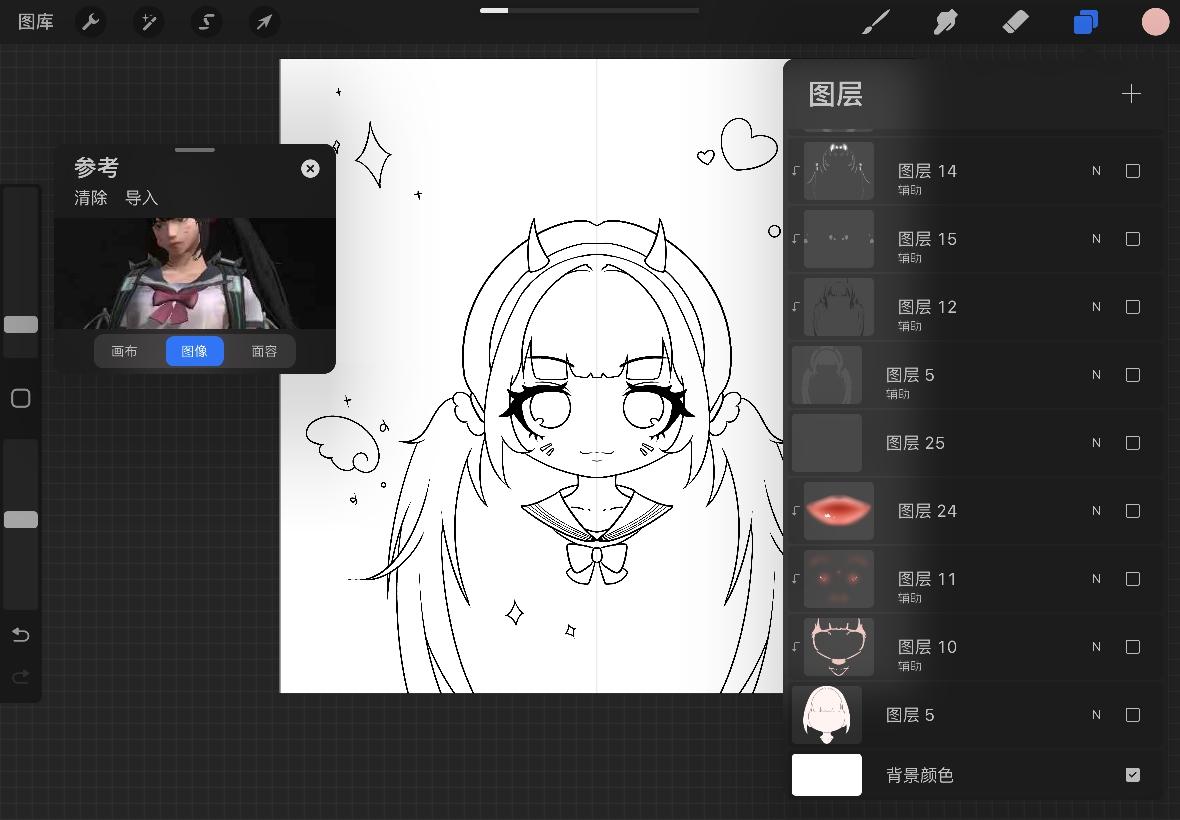1180x820 pixels.
Task: Select the Brush paint tool
Action: click(x=876, y=22)
